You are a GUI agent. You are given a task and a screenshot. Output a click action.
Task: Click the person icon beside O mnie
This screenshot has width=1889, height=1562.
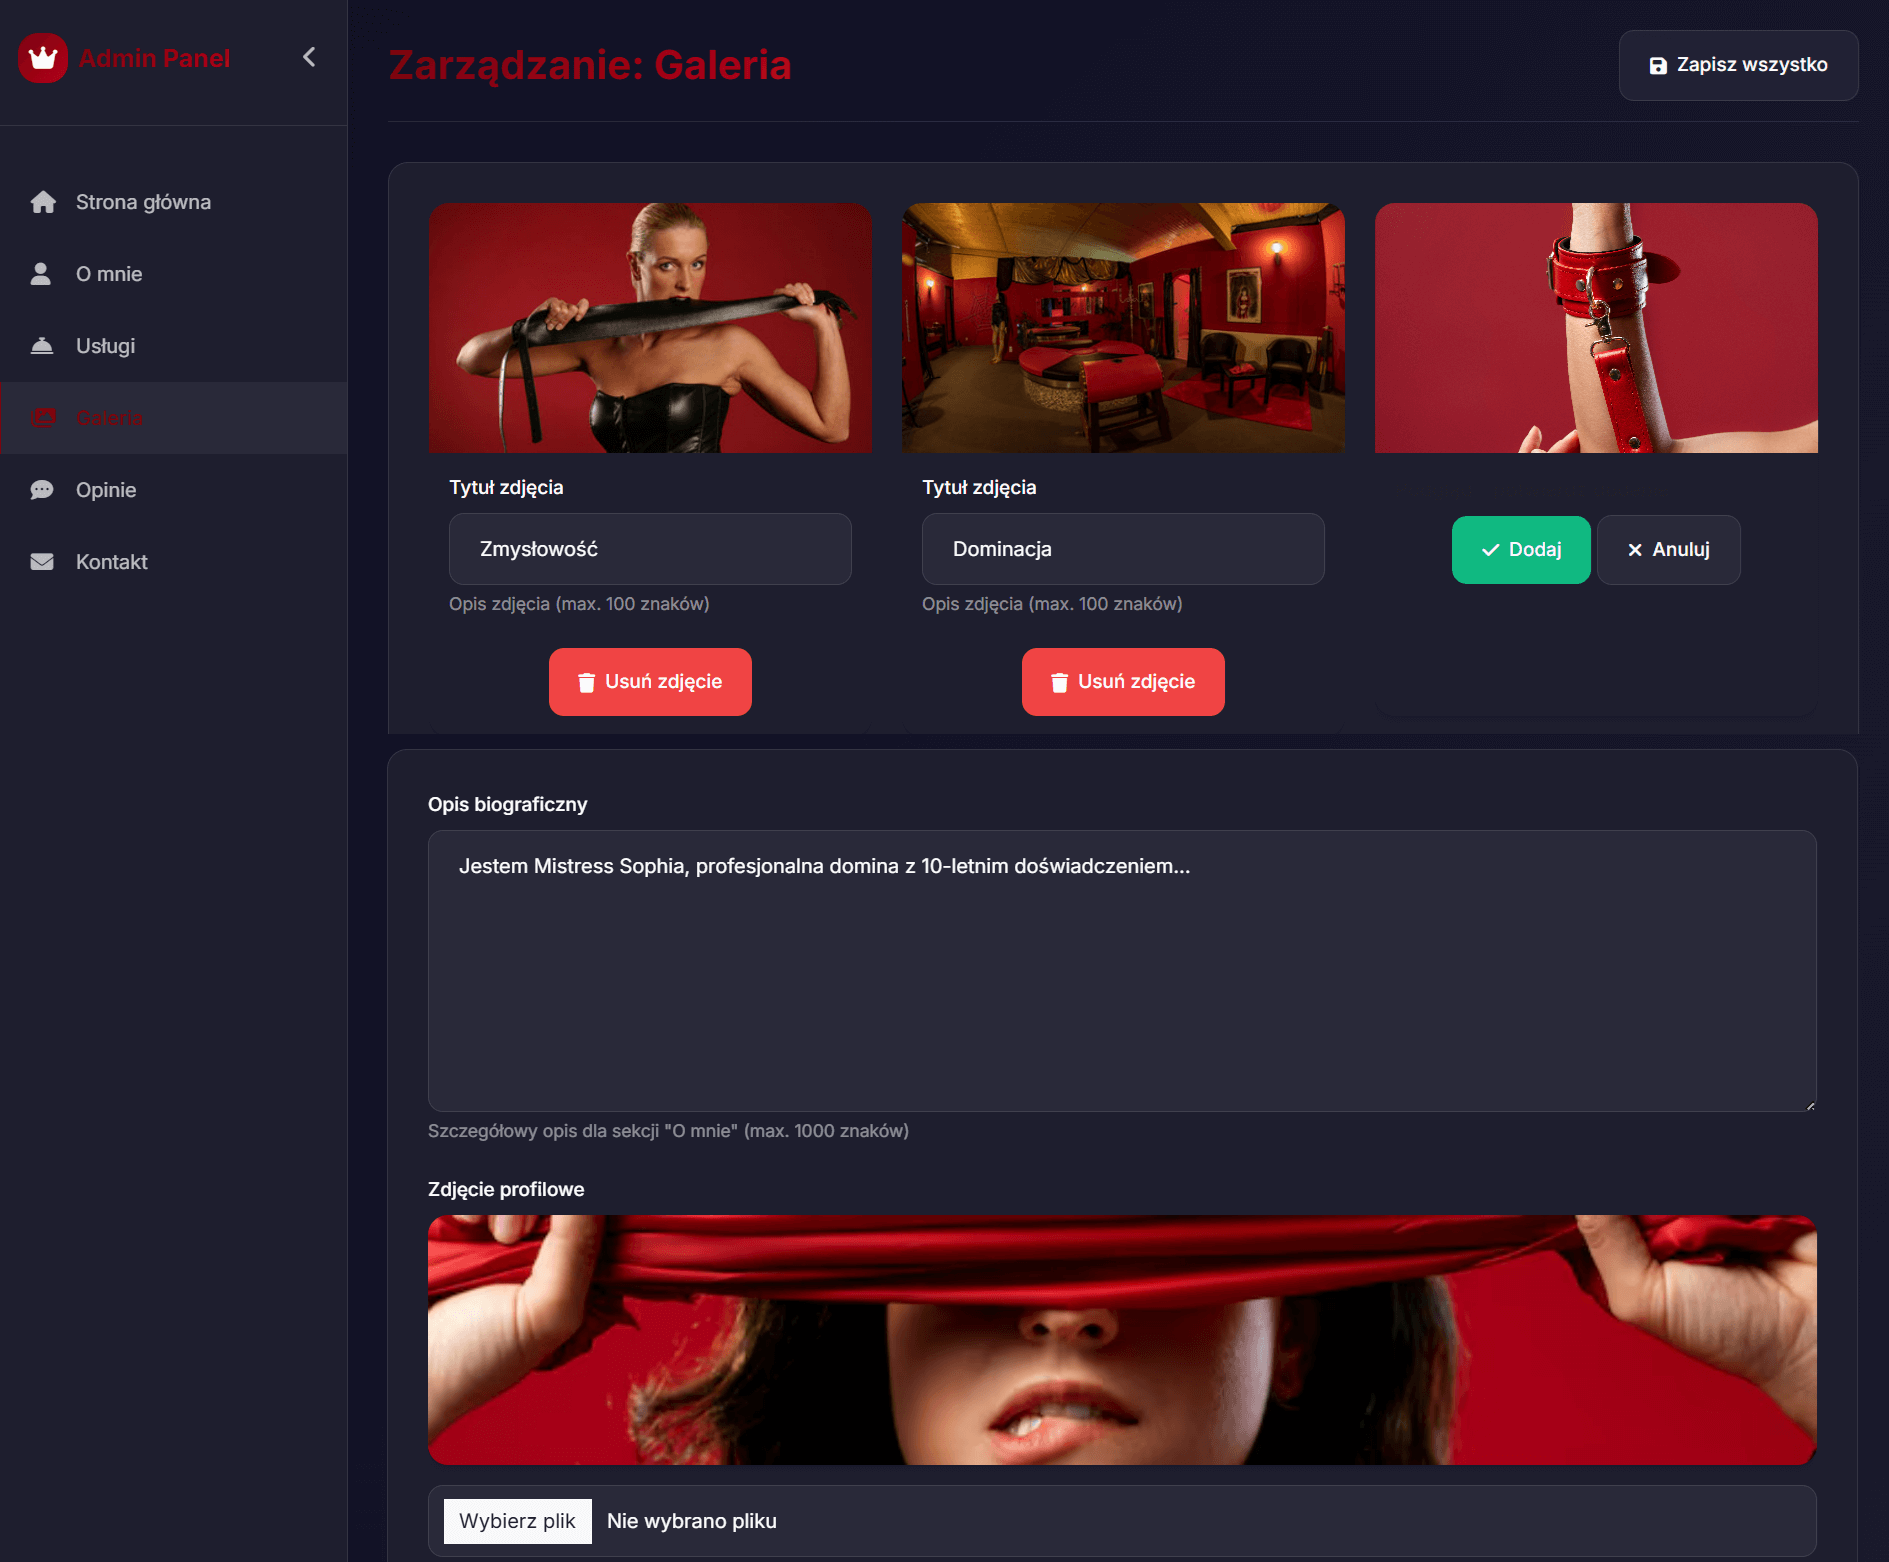[x=41, y=274]
